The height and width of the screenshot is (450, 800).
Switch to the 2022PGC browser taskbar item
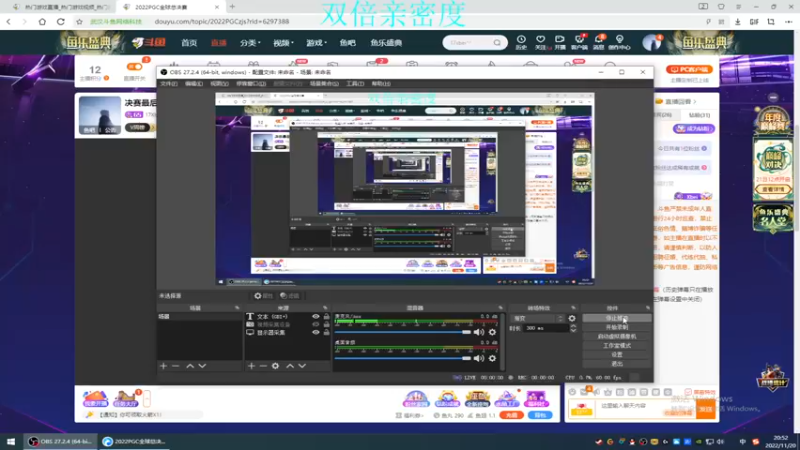tap(135, 441)
